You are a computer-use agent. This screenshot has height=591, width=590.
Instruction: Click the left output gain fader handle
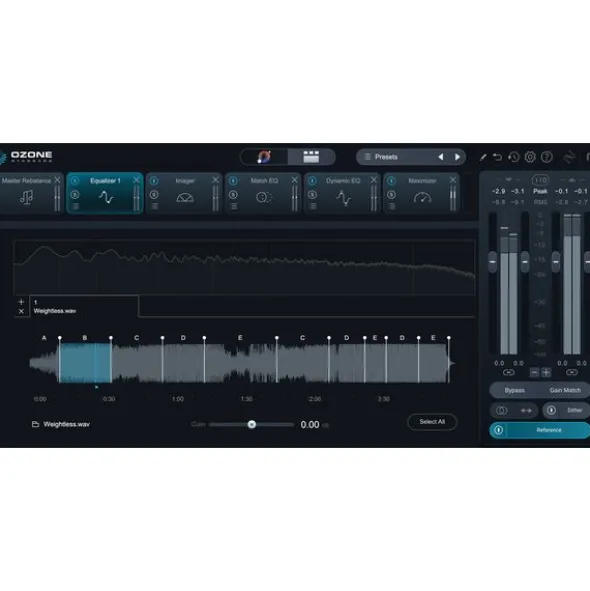click(555, 262)
